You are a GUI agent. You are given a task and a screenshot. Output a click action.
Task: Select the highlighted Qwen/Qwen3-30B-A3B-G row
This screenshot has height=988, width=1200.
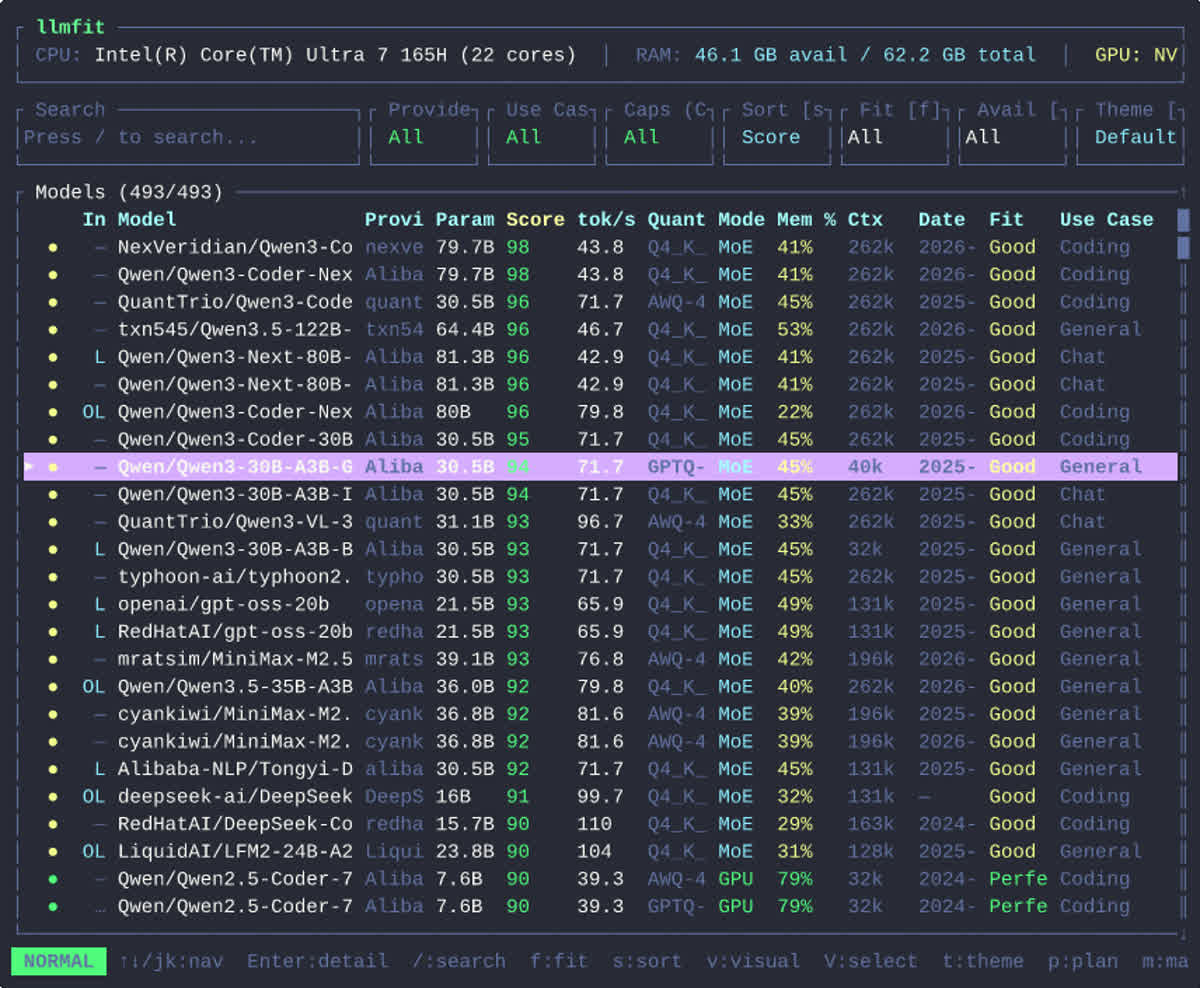coord(600,467)
